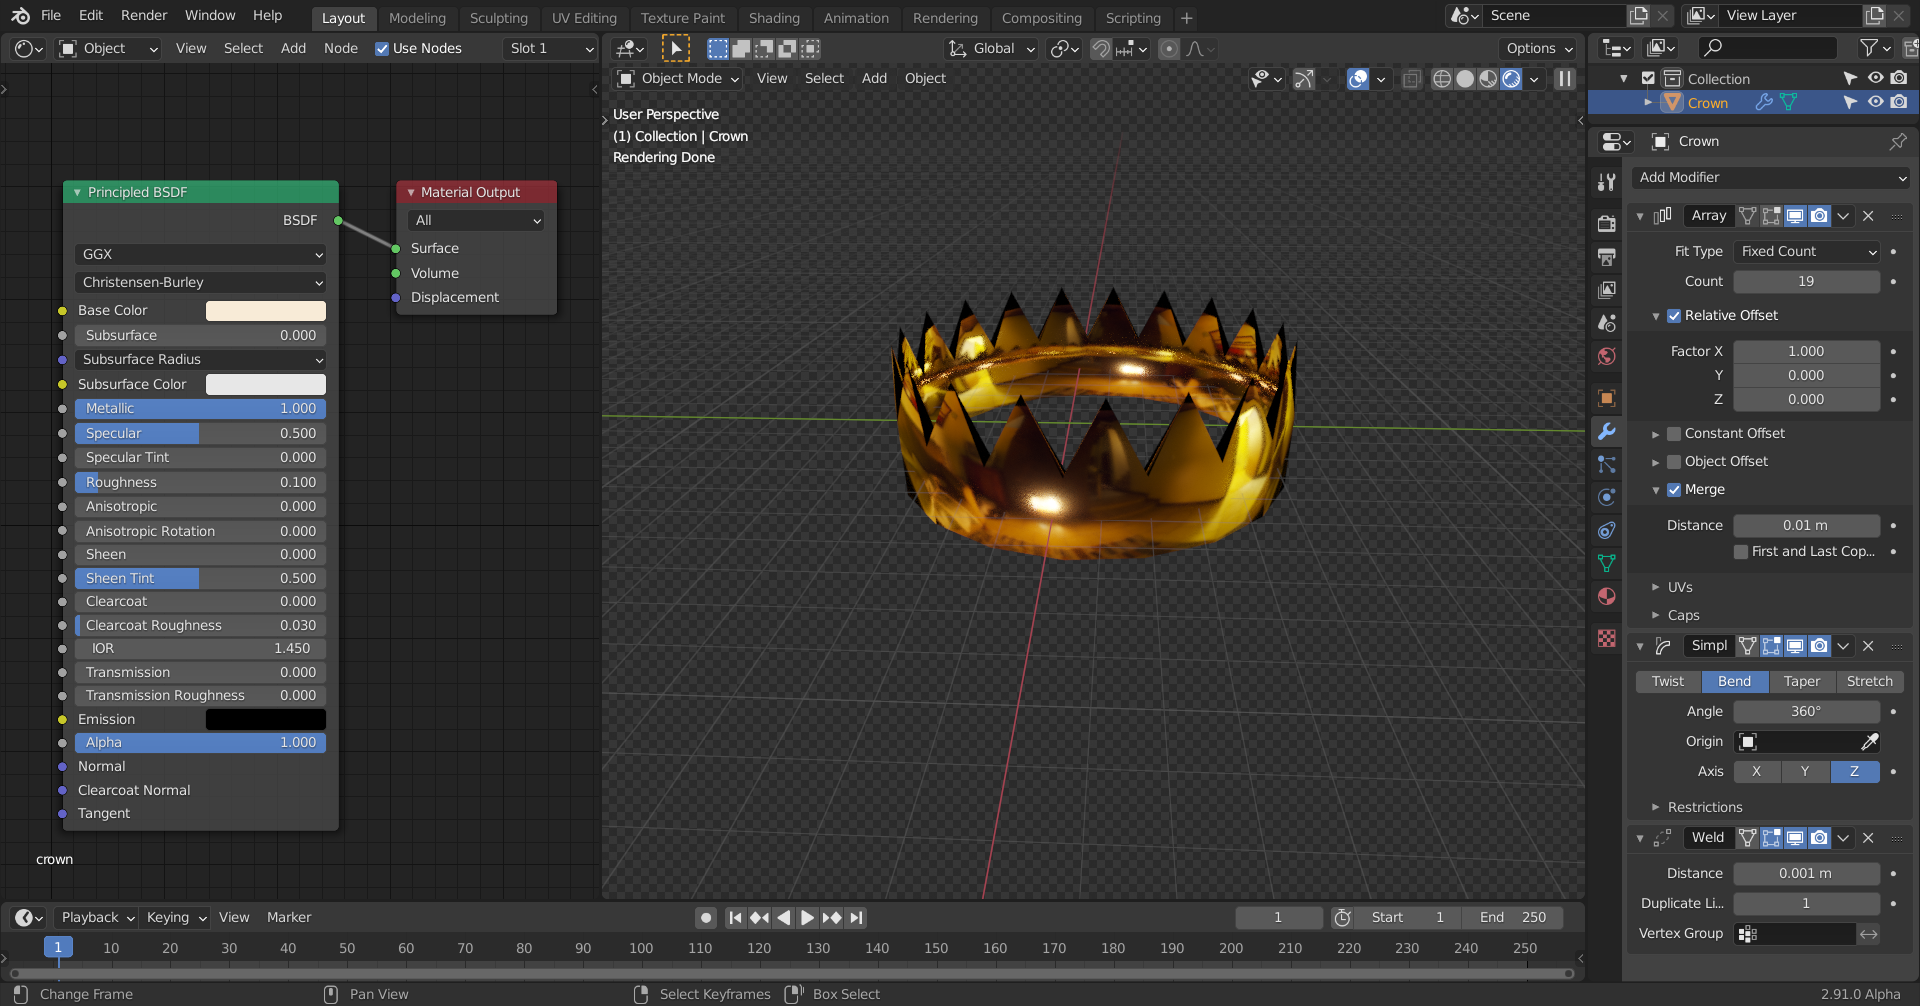Open the Render menu
The image size is (1920, 1006).
[144, 16]
